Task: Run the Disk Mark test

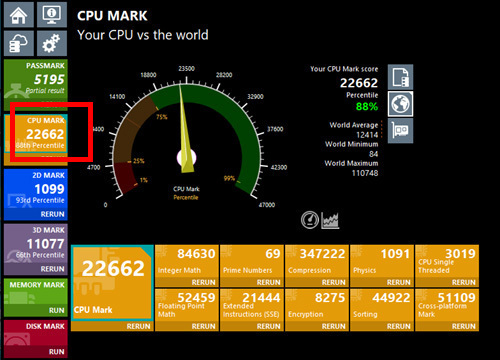Action: click(56, 352)
